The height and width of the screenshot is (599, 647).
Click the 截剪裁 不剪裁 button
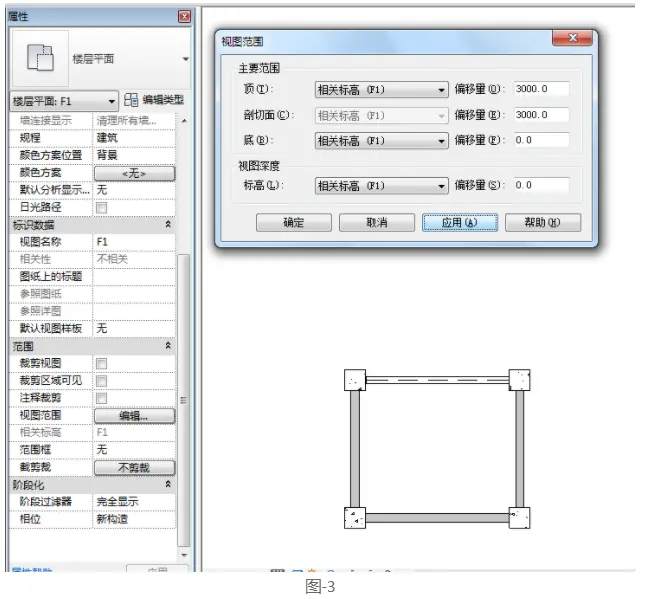(x=135, y=467)
